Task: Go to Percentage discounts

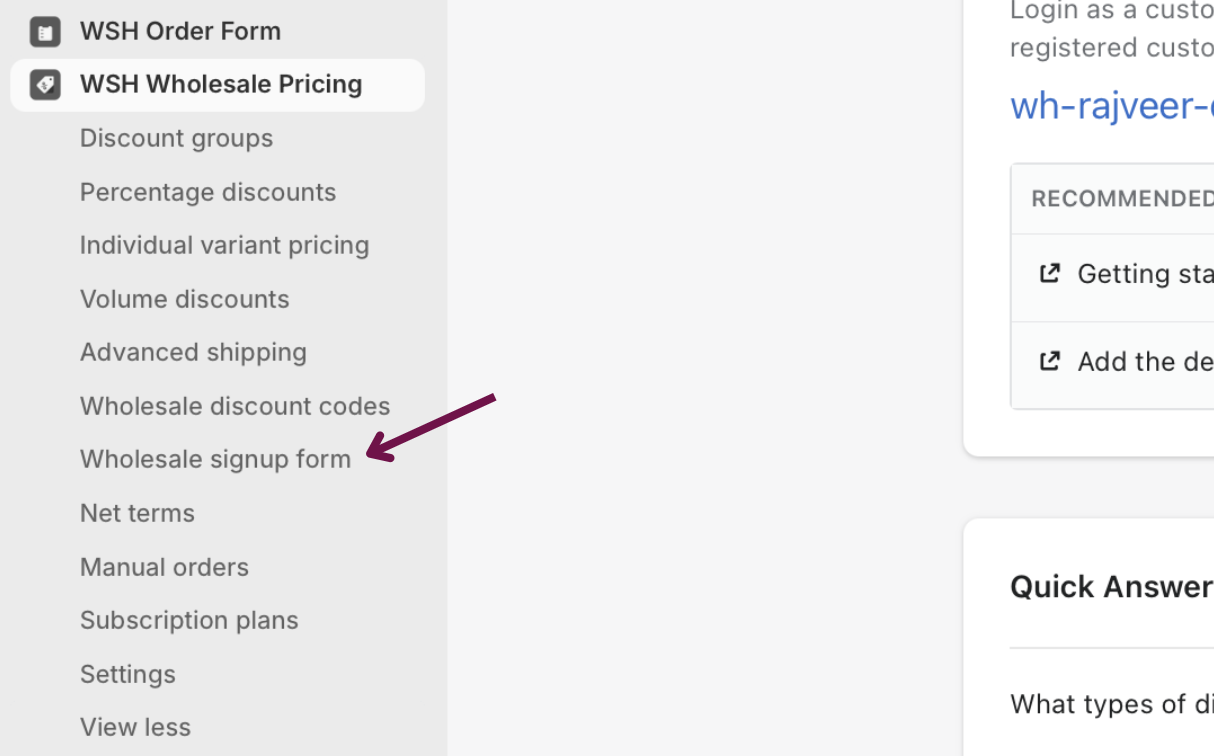Action: (208, 192)
